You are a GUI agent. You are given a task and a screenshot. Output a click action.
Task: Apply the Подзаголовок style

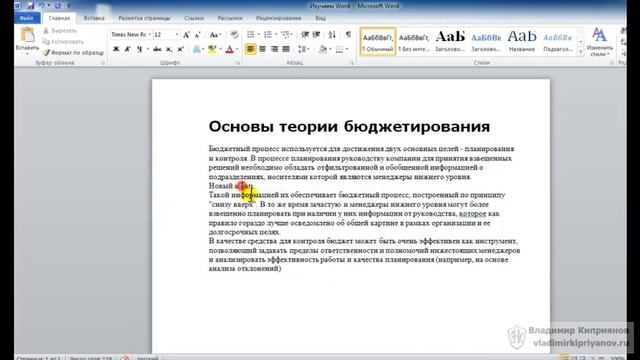coord(558,42)
